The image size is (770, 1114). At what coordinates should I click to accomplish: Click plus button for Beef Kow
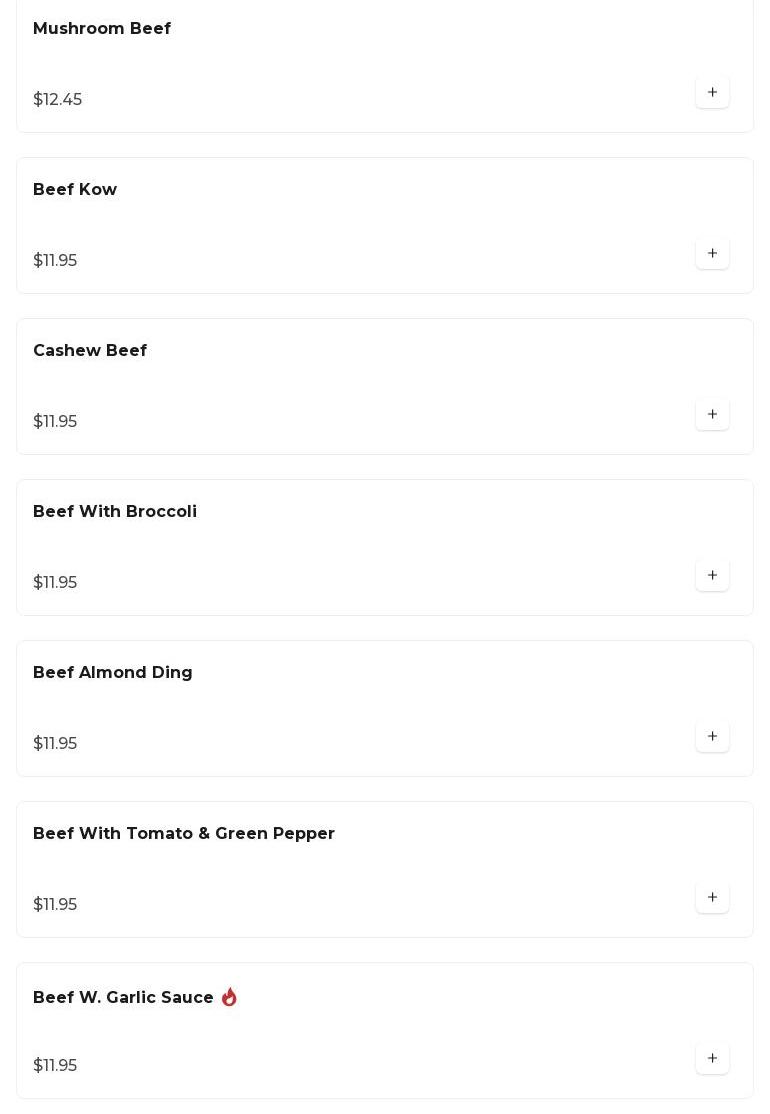point(712,254)
